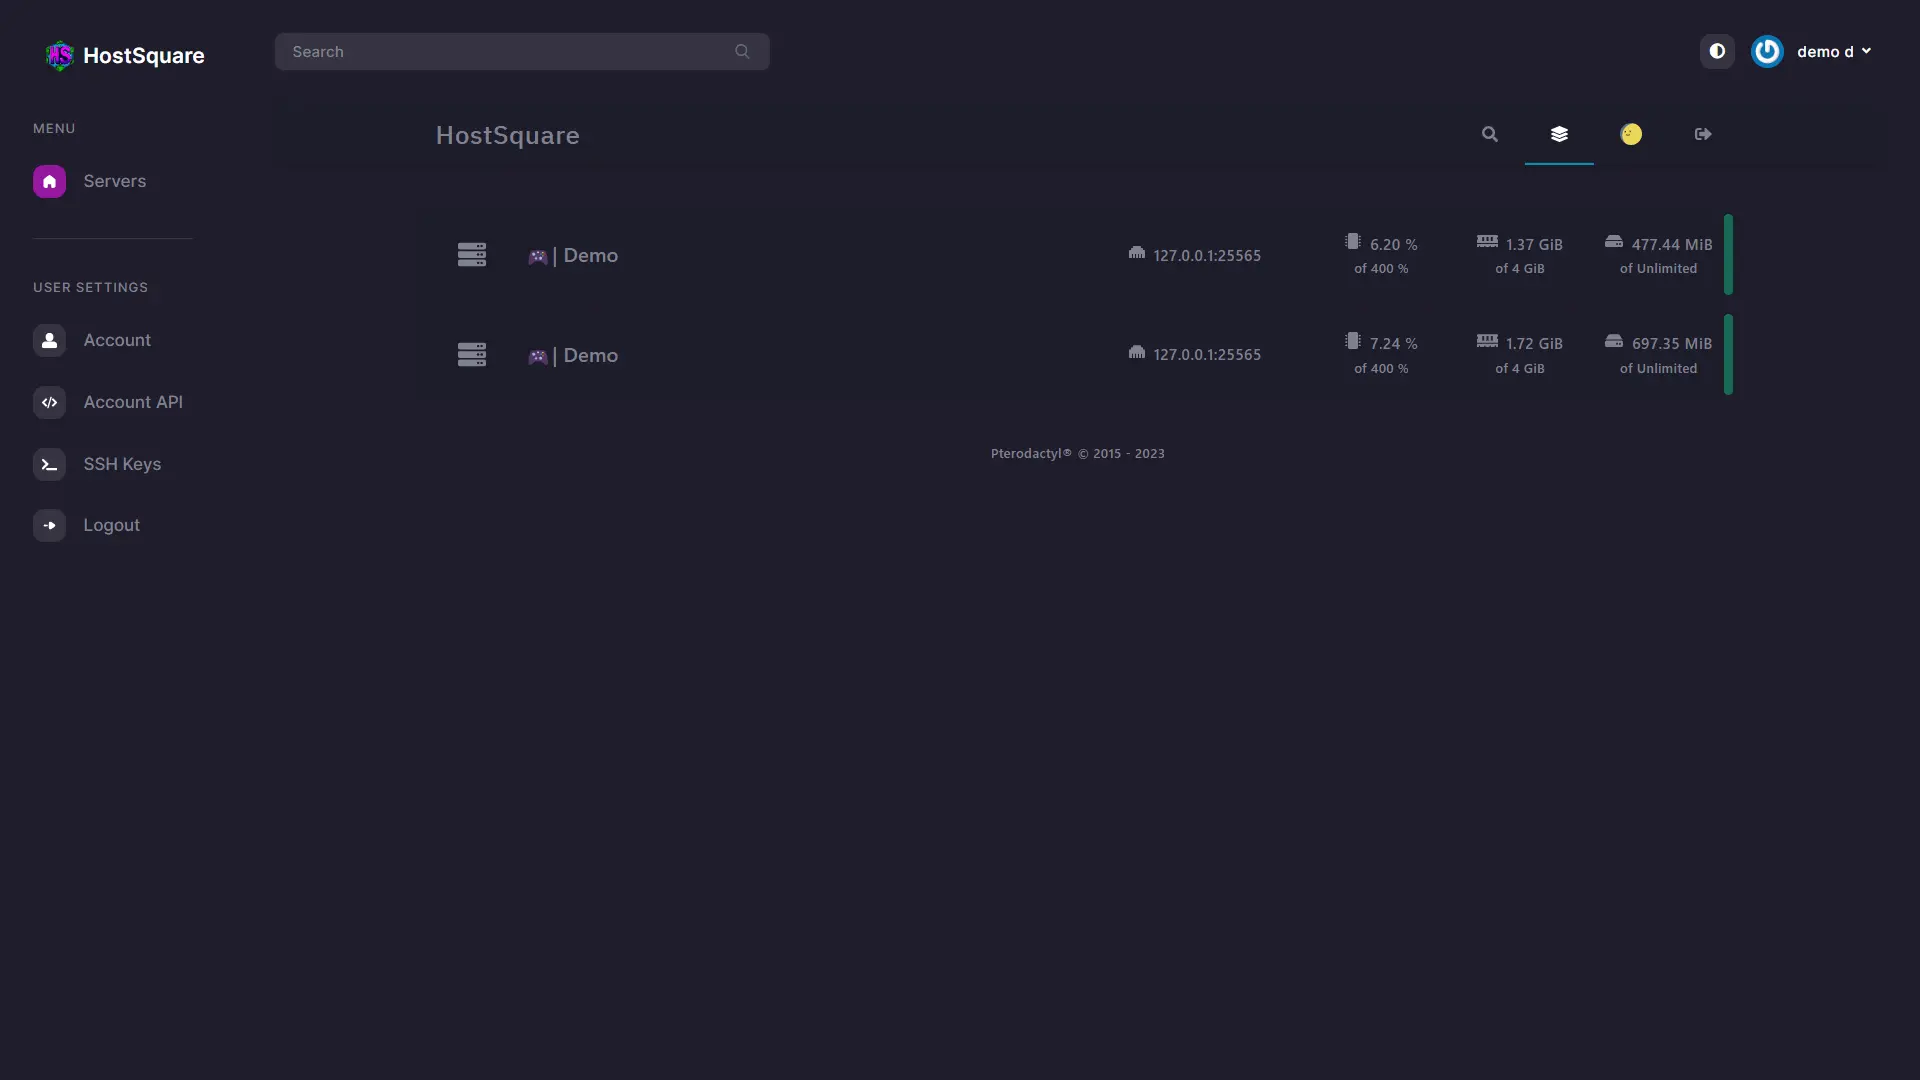
Task: Open the Account settings page
Action: pos(117,340)
